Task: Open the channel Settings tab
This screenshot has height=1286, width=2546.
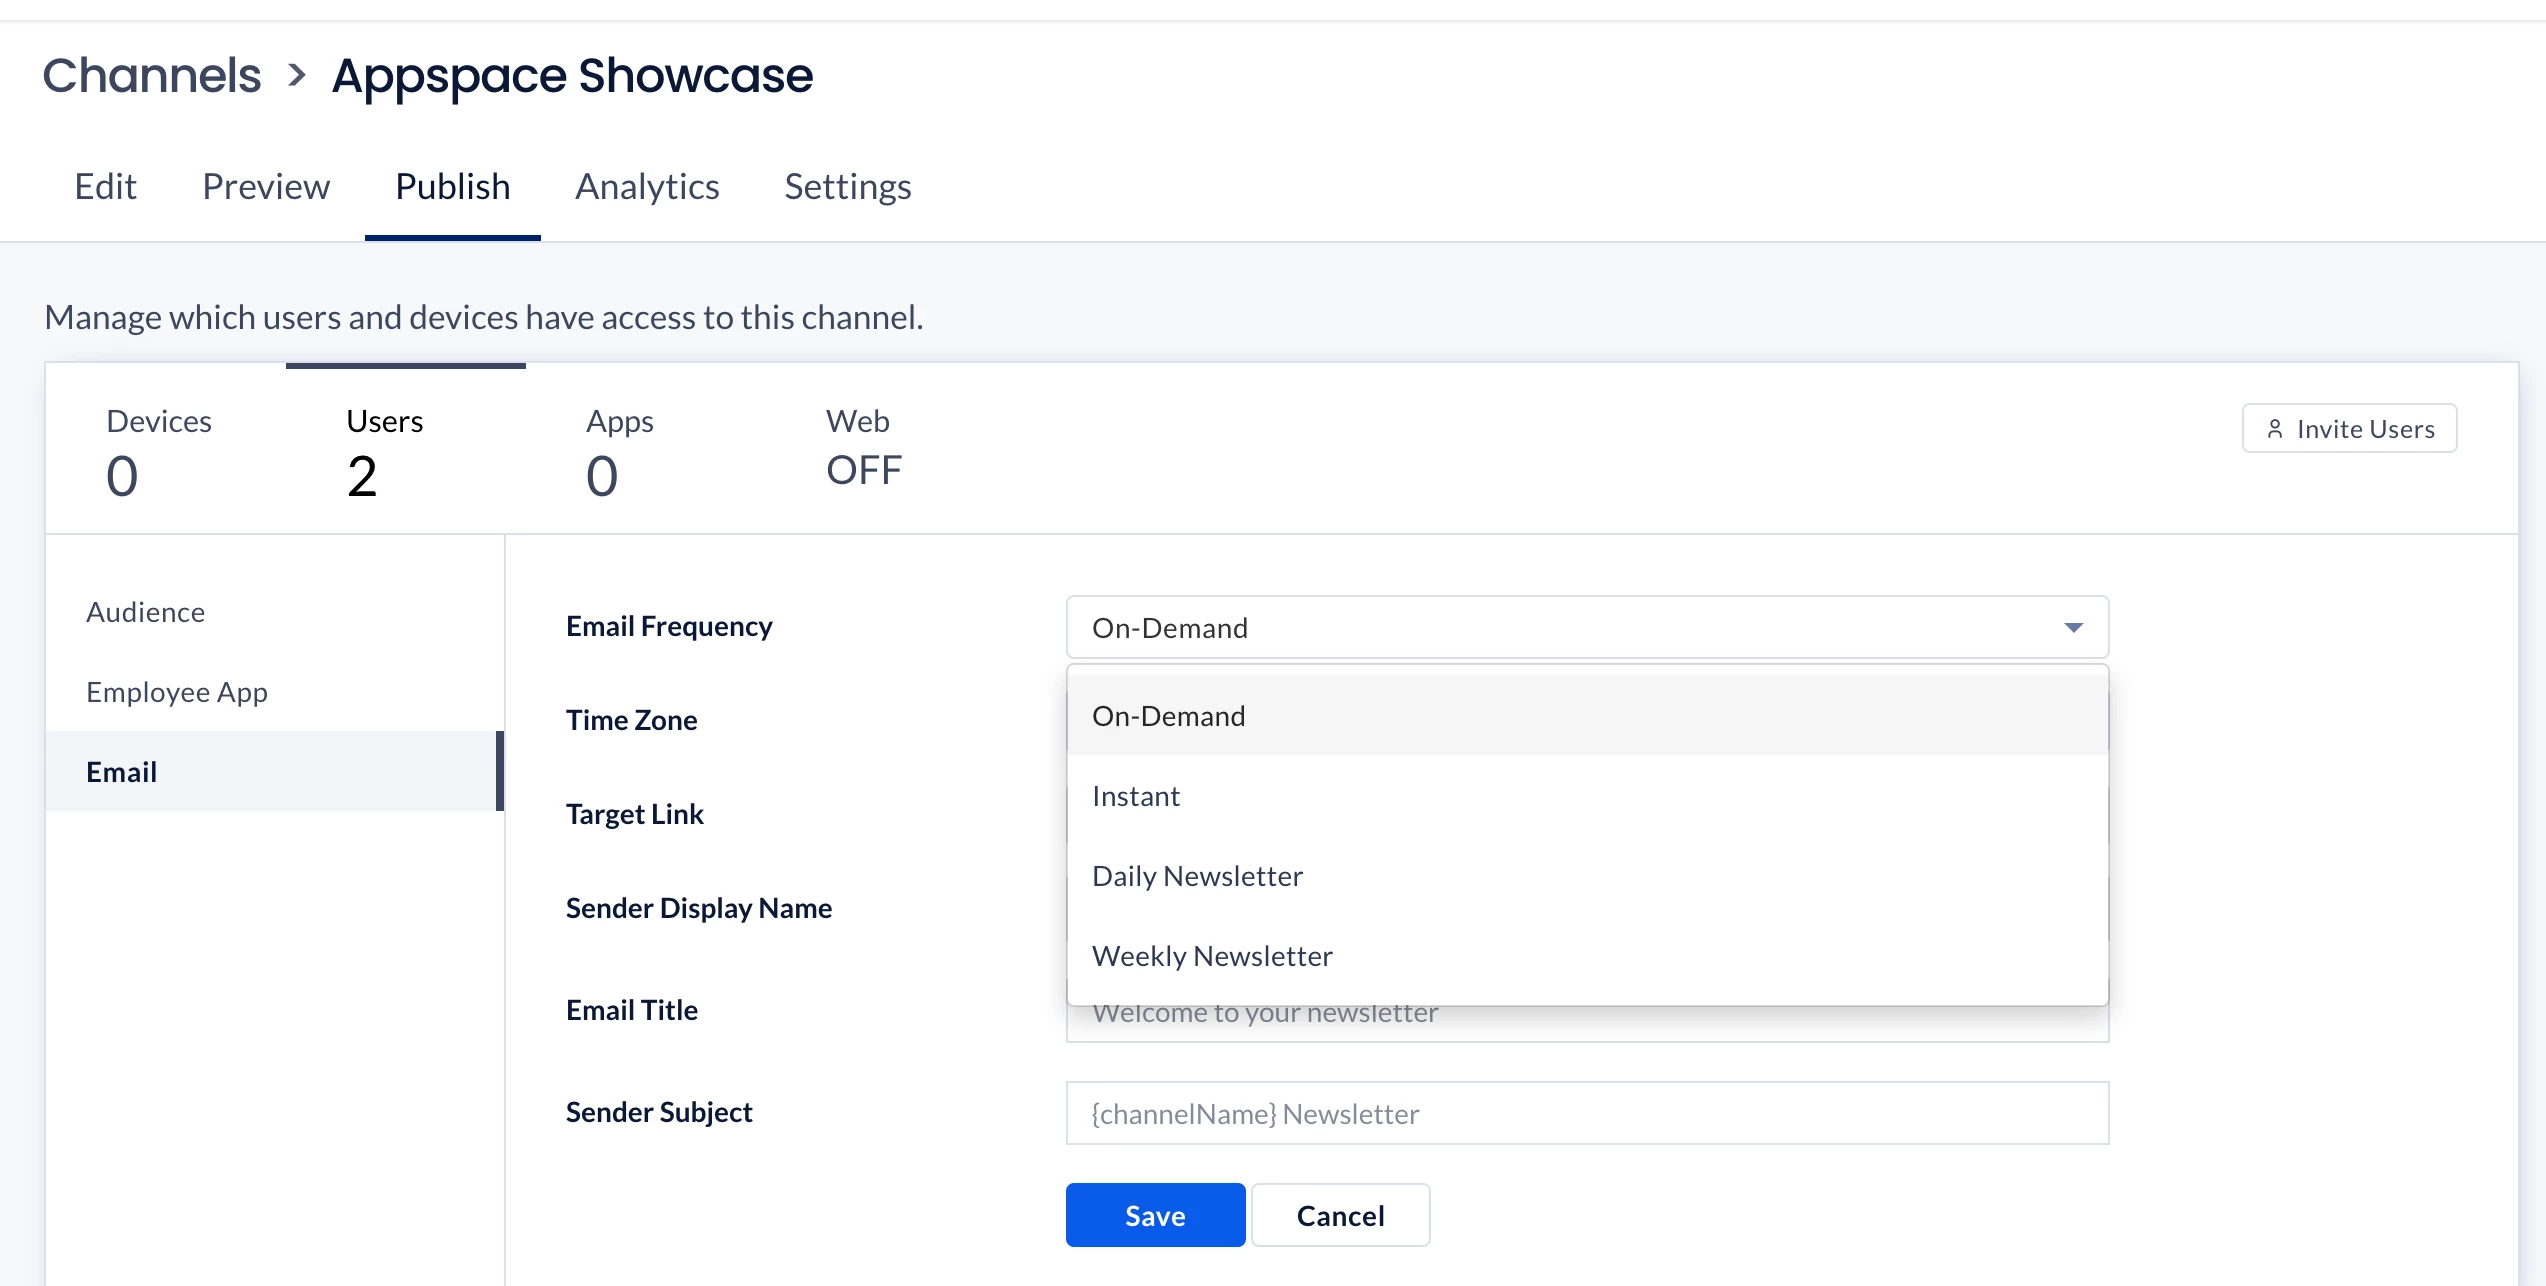Action: click(847, 187)
